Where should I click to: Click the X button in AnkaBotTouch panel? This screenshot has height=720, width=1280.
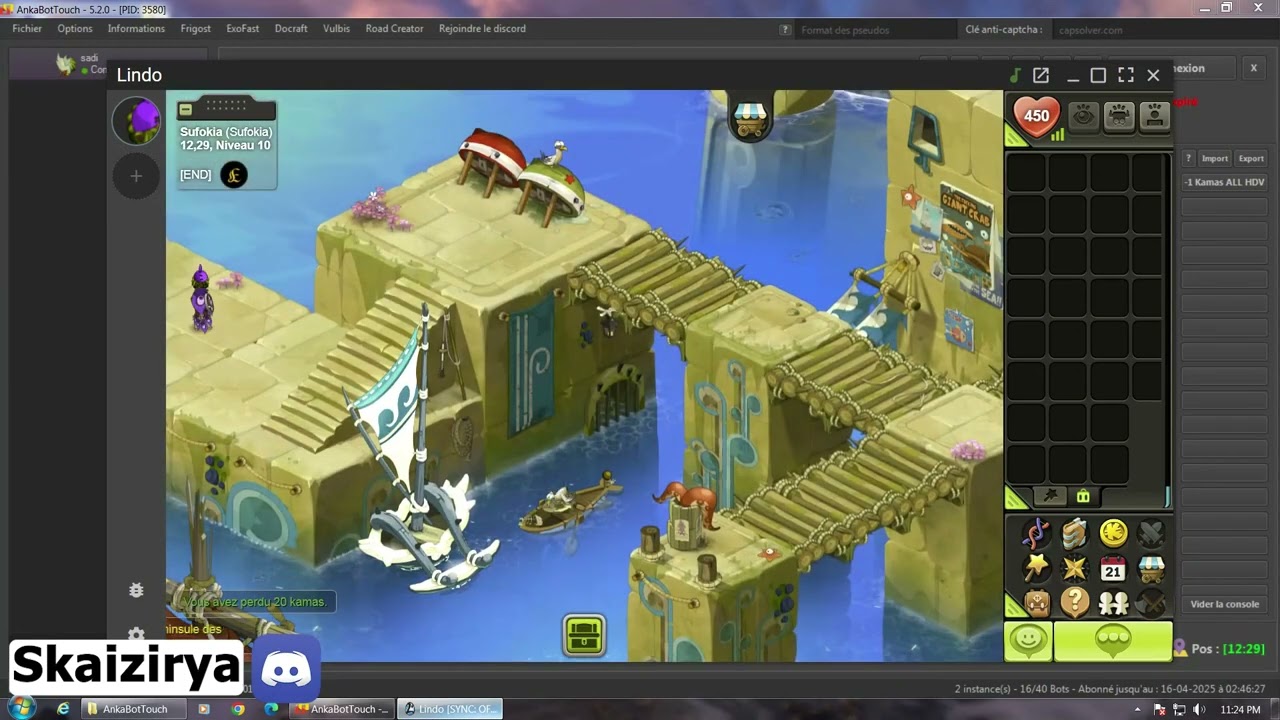click(x=1253, y=68)
